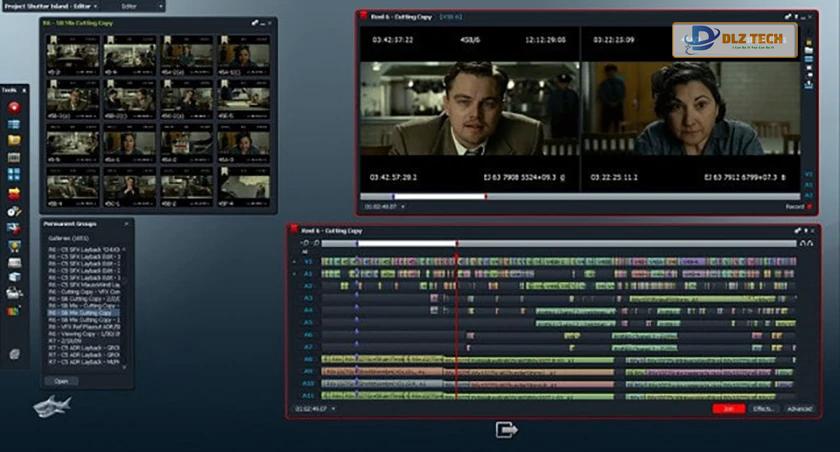Click the timeline overview bar at top
Viewport: 840px width, 452px height.
pyautogui.click(x=559, y=243)
